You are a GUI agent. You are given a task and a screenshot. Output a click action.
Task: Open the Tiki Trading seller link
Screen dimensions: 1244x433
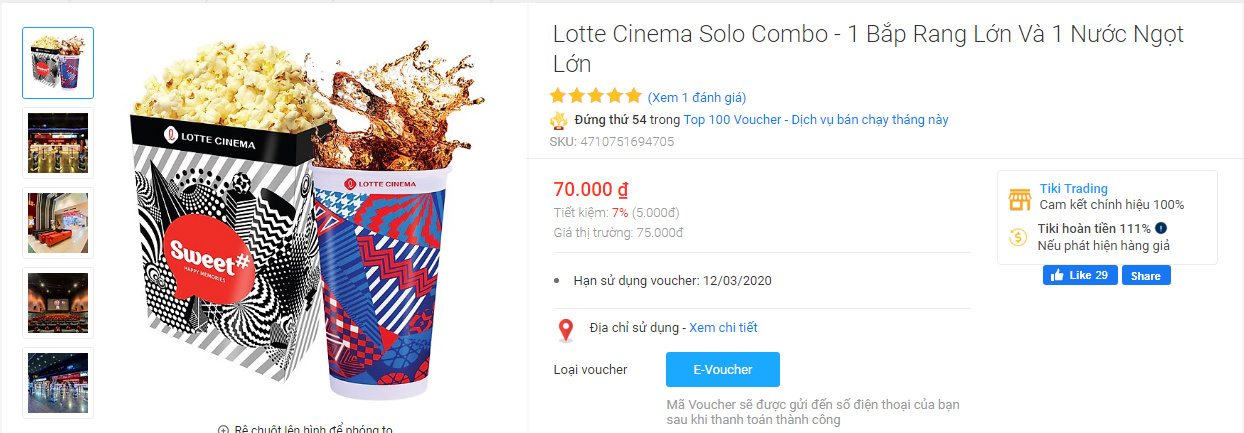[1073, 189]
